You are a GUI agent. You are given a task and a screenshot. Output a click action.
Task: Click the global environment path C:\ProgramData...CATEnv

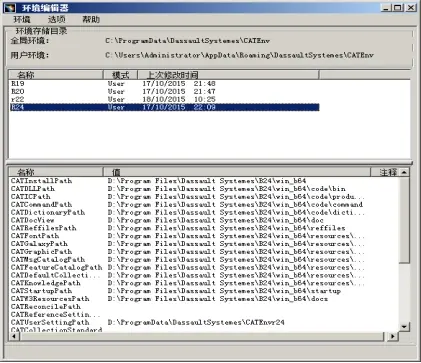click(x=188, y=41)
